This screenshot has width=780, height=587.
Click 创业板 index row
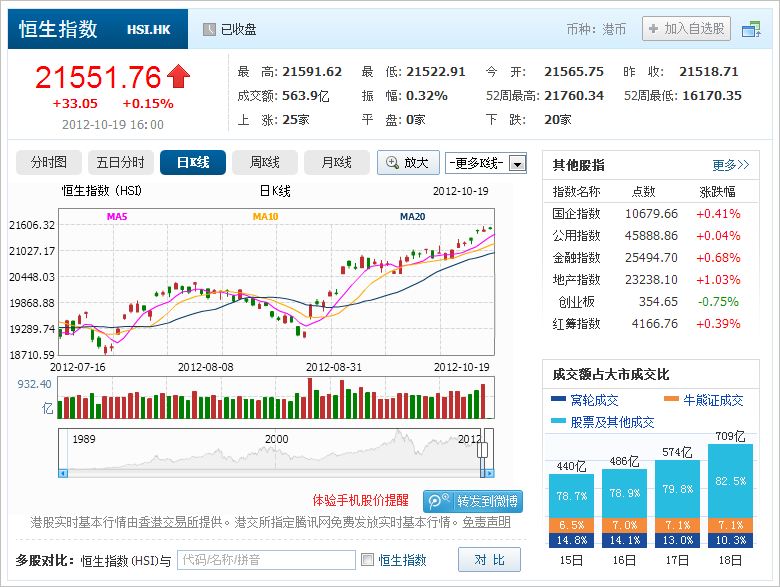(651, 301)
